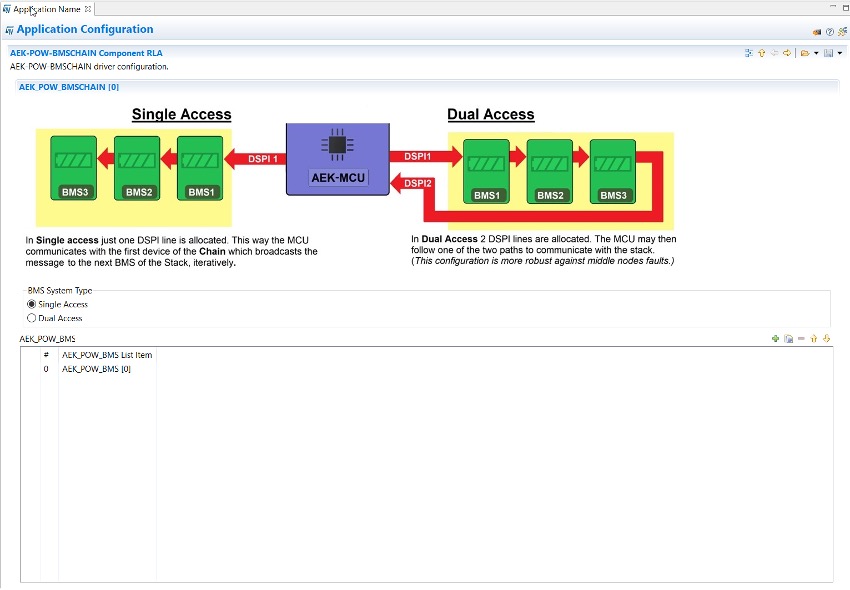Click the AEK_POW_BMSCHAIN [0] breadcrumb link
This screenshot has width=850, height=590.
tap(69, 87)
